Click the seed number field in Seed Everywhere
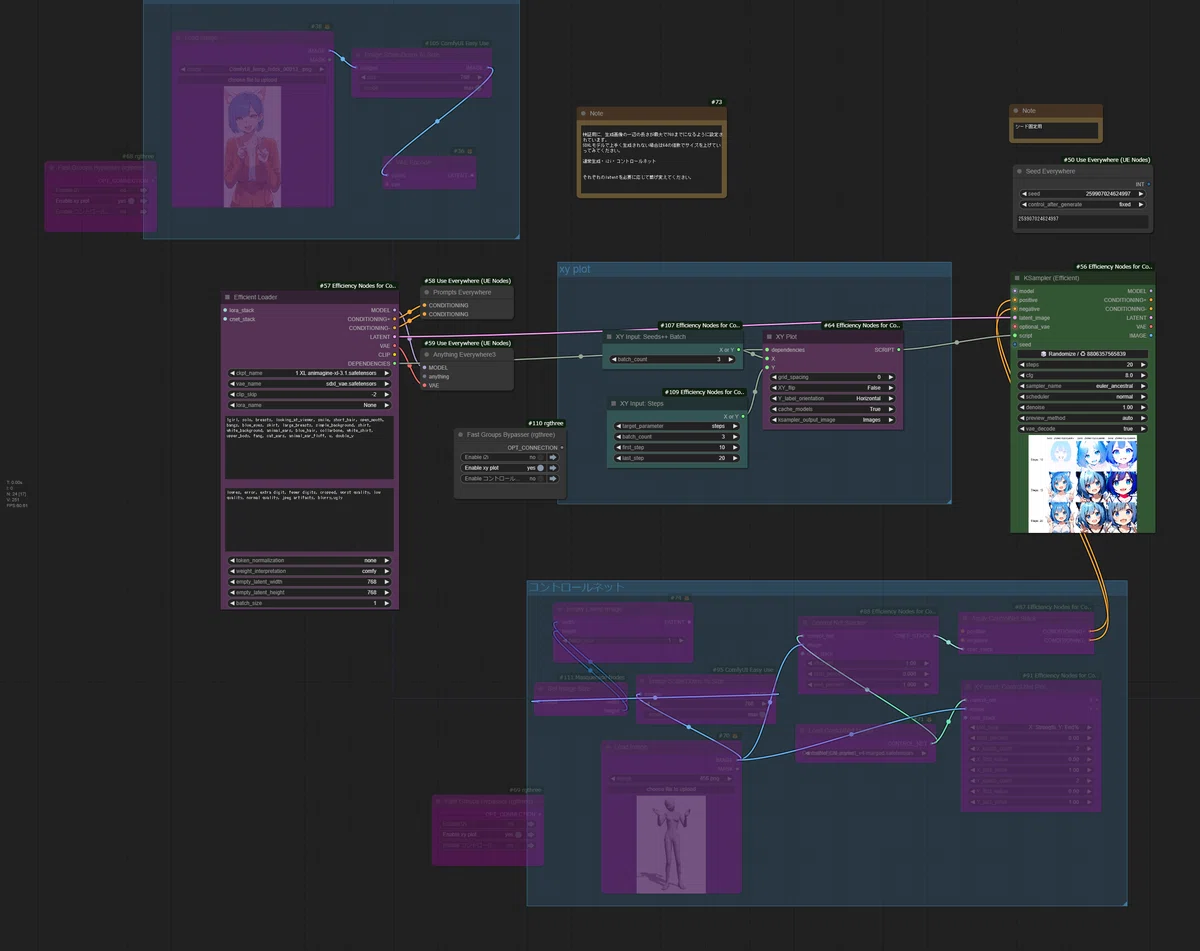The width and height of the screenshot is (1200, 951). (1082, 194)
